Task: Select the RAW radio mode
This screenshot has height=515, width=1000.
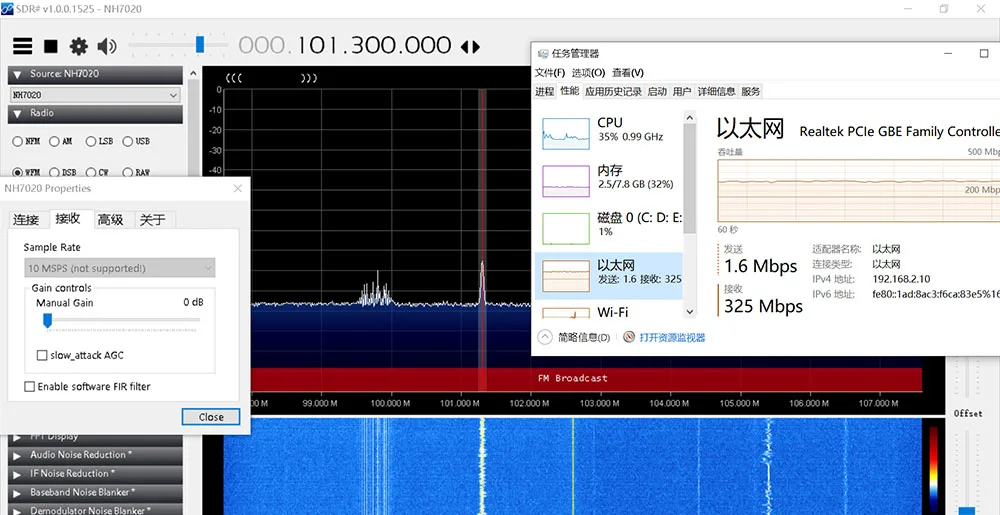Action: 136,172
